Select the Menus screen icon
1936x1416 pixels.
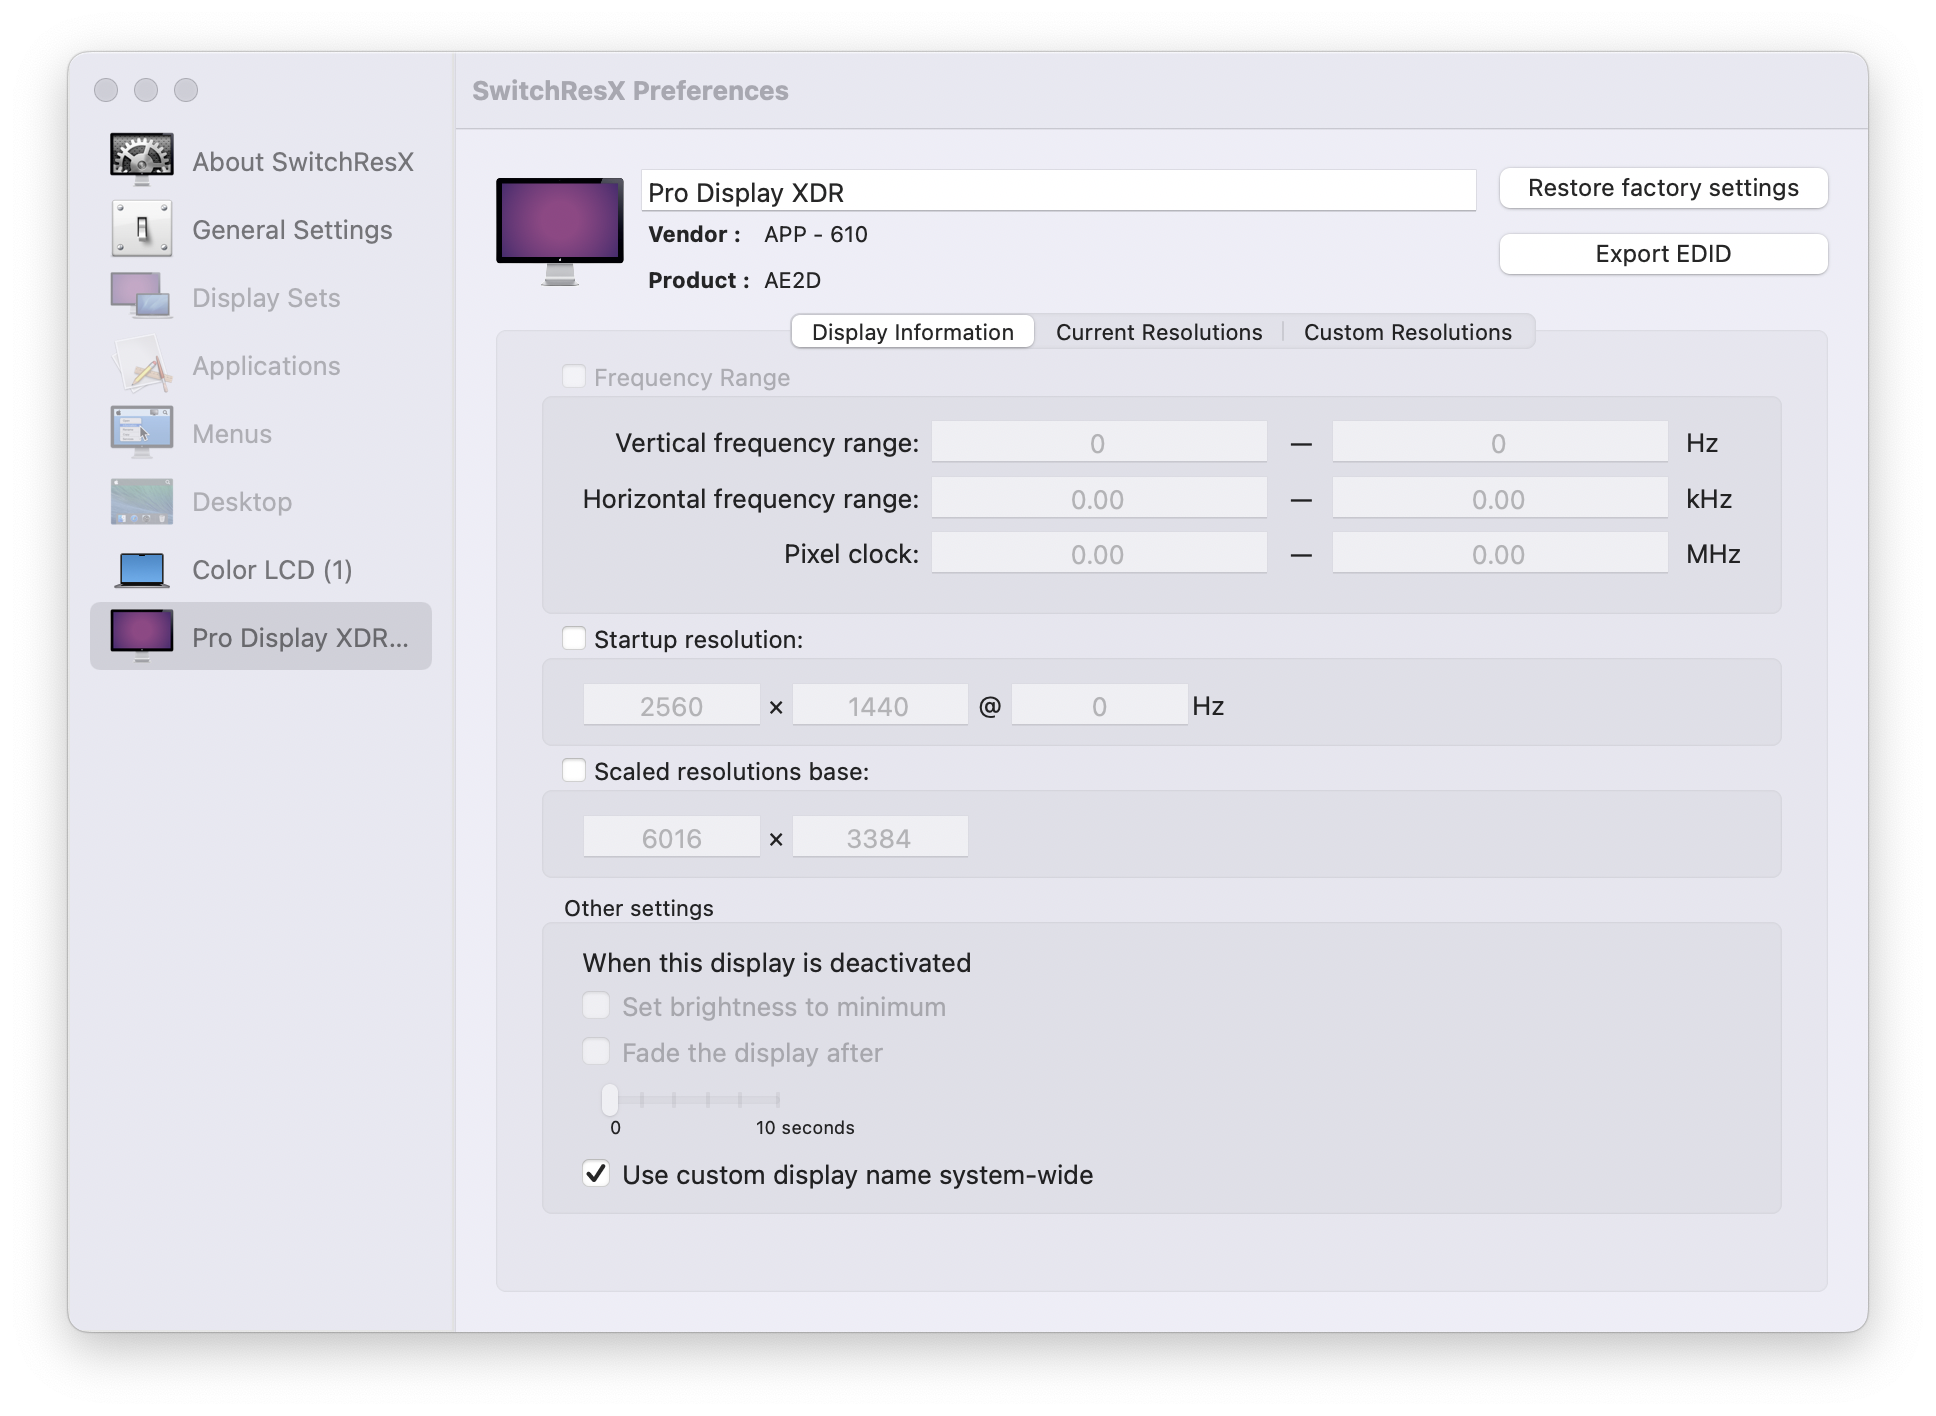click(141, 432)
